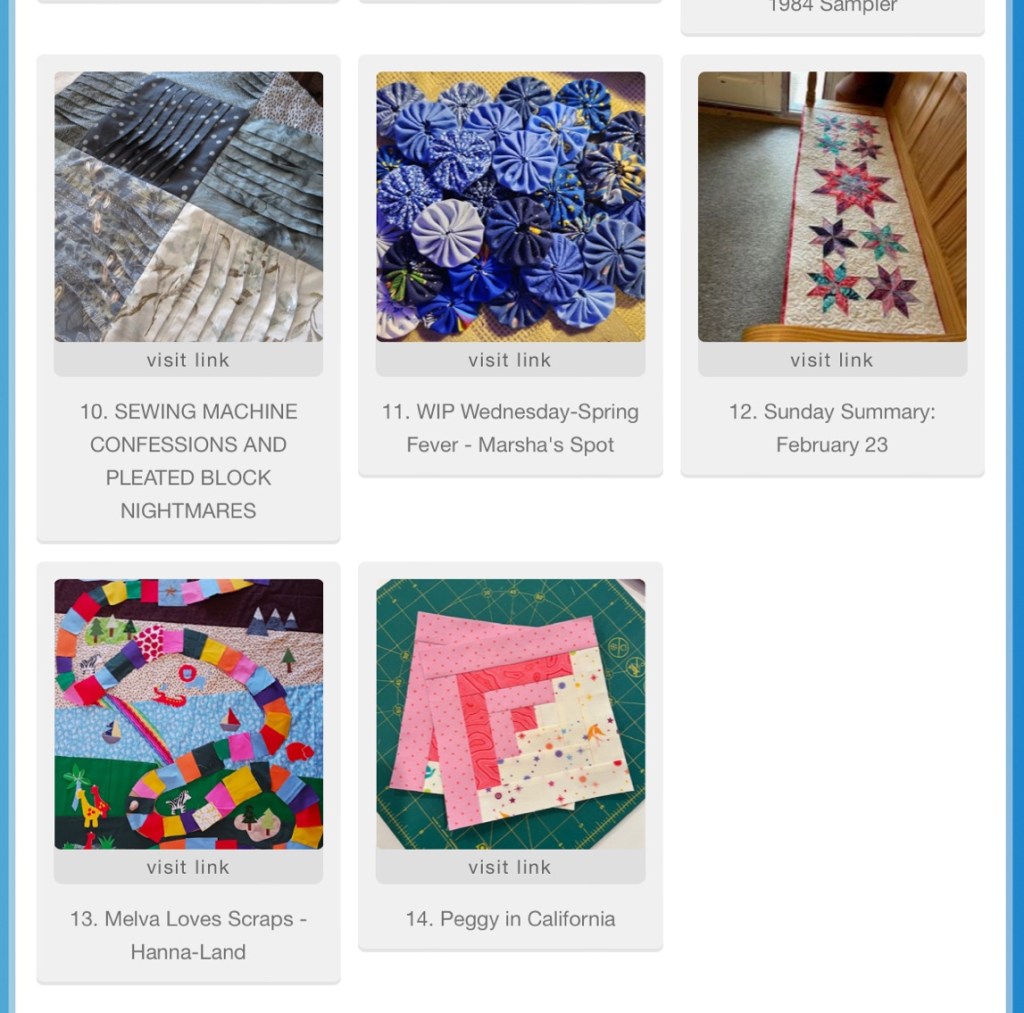
Task: Click visit link under star runner photo
Action: [x=832, y=360]
